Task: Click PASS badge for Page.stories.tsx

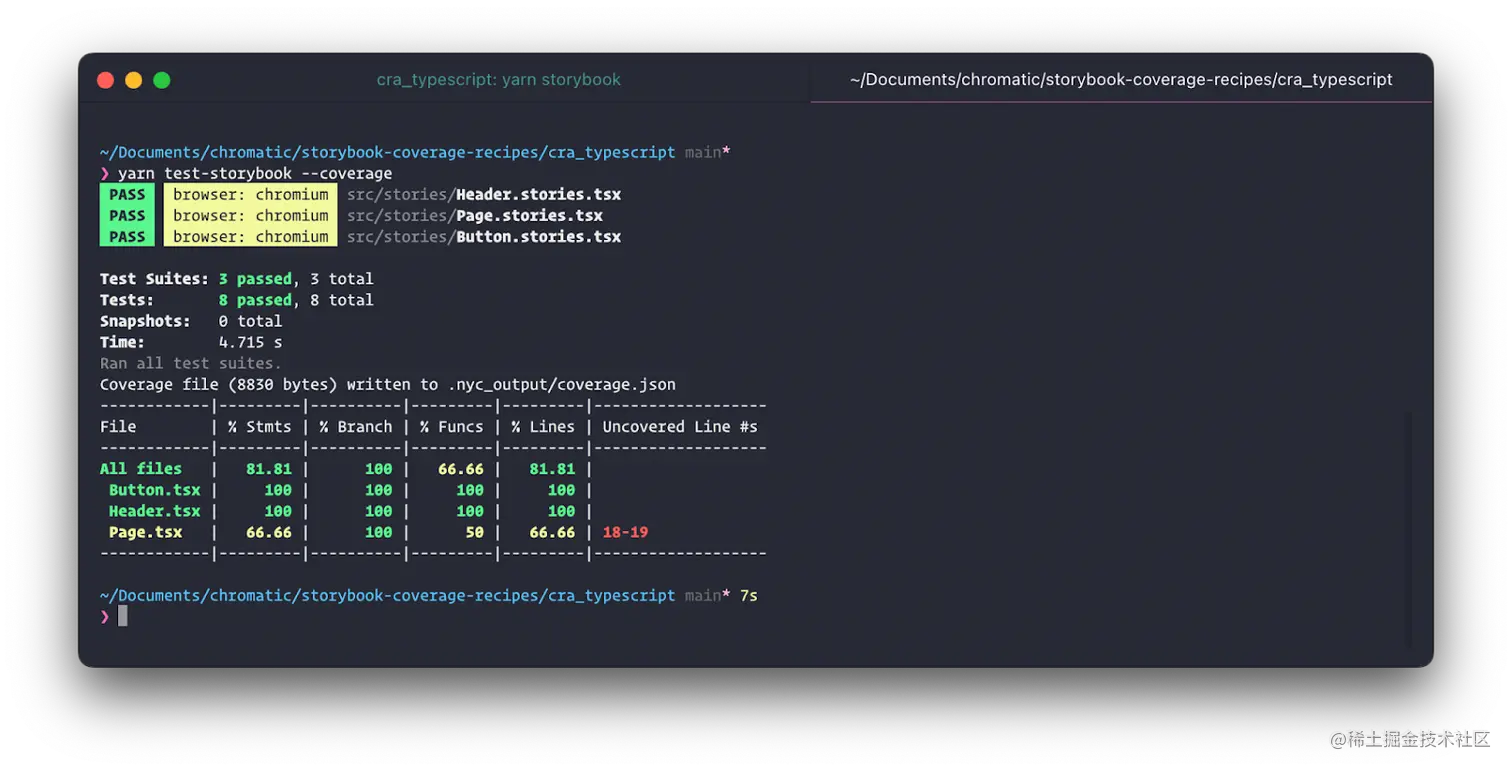Action: [127, 215]
